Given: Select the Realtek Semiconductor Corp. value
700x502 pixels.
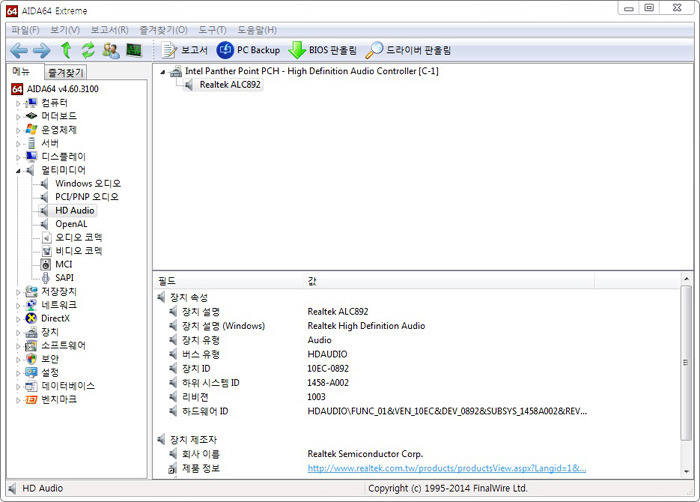Looking at the screenshot, I should (365, 454).
